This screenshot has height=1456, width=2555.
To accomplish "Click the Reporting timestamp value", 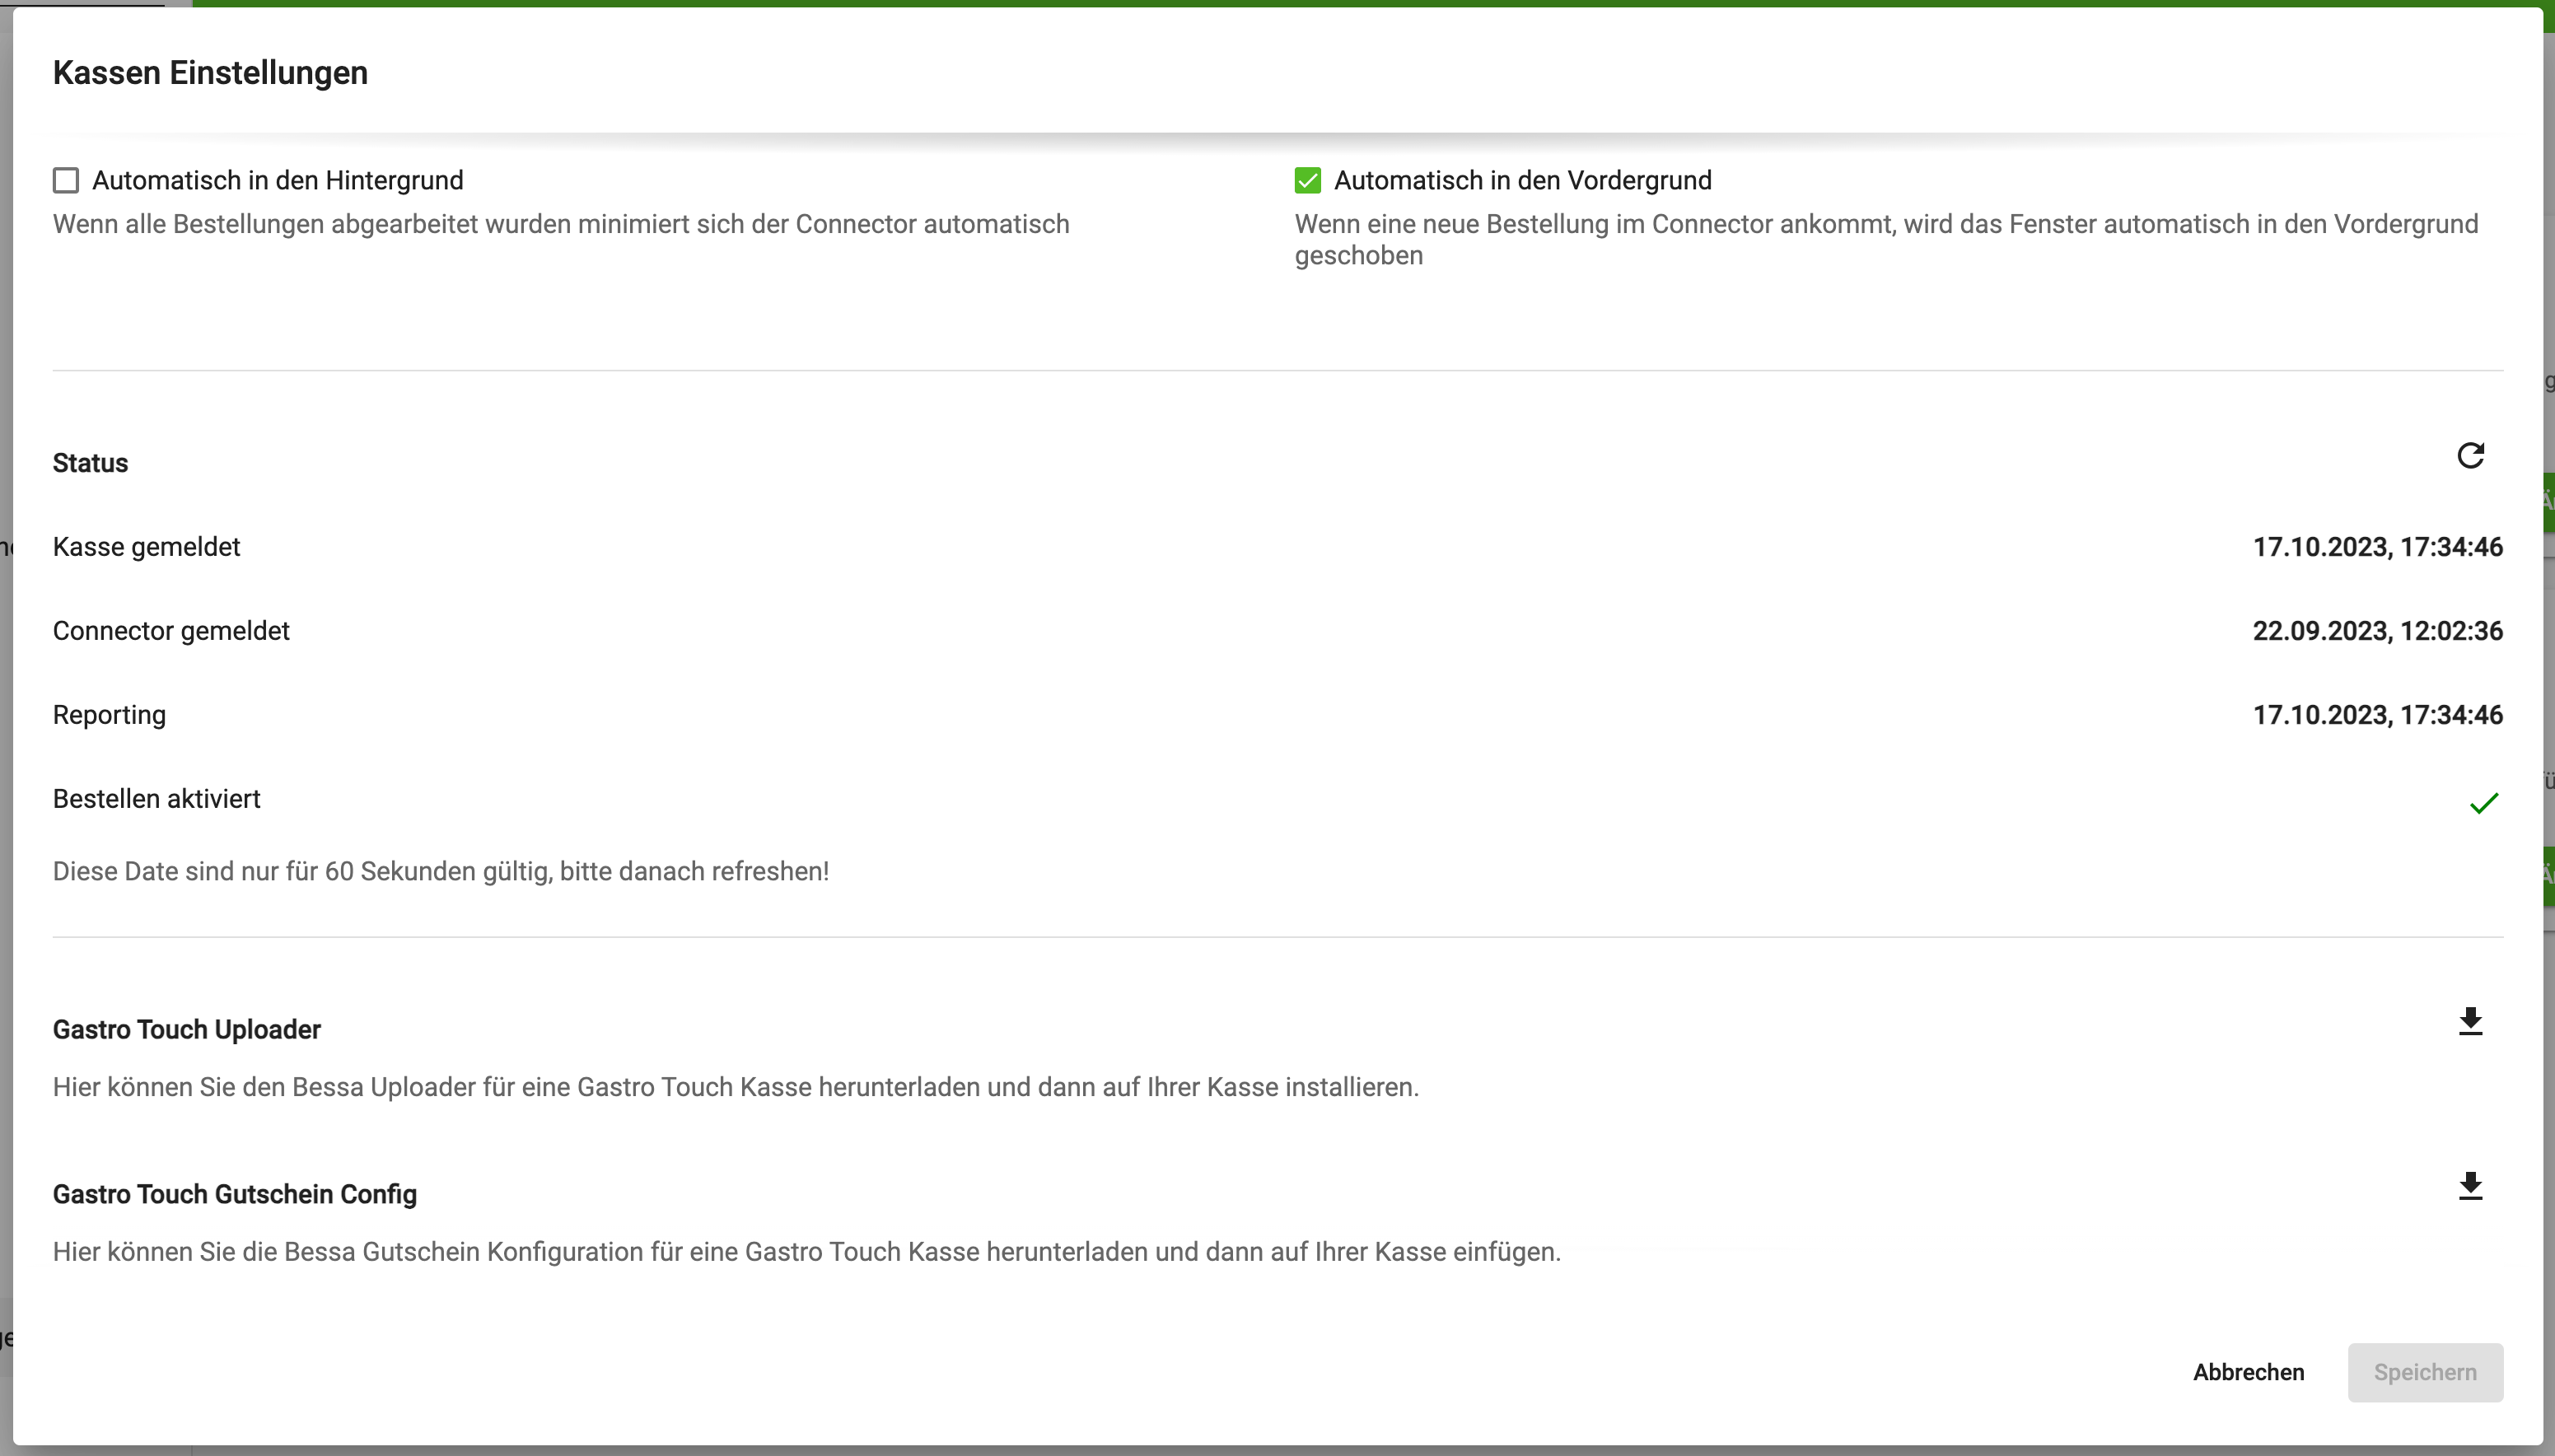I will coord(2377,714).
